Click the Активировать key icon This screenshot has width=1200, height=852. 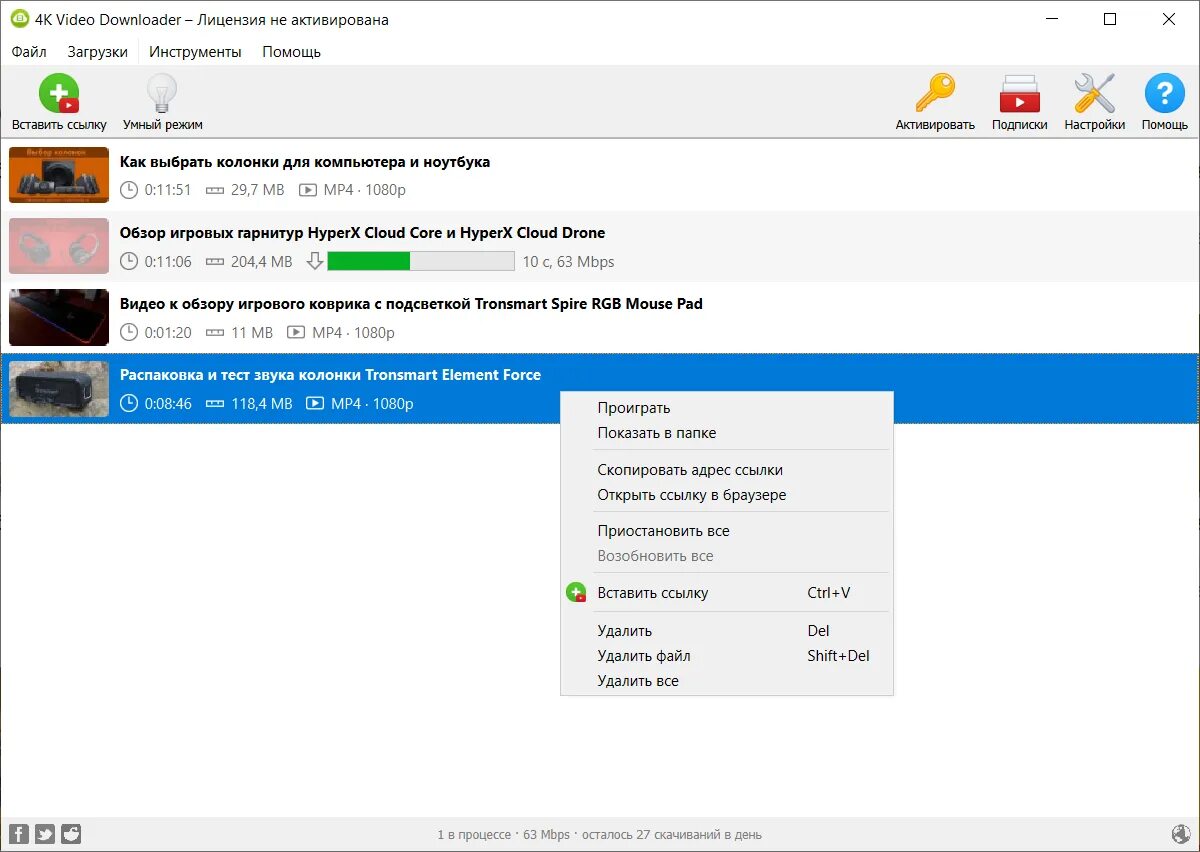pyautogui.click(x=935, y=94)
